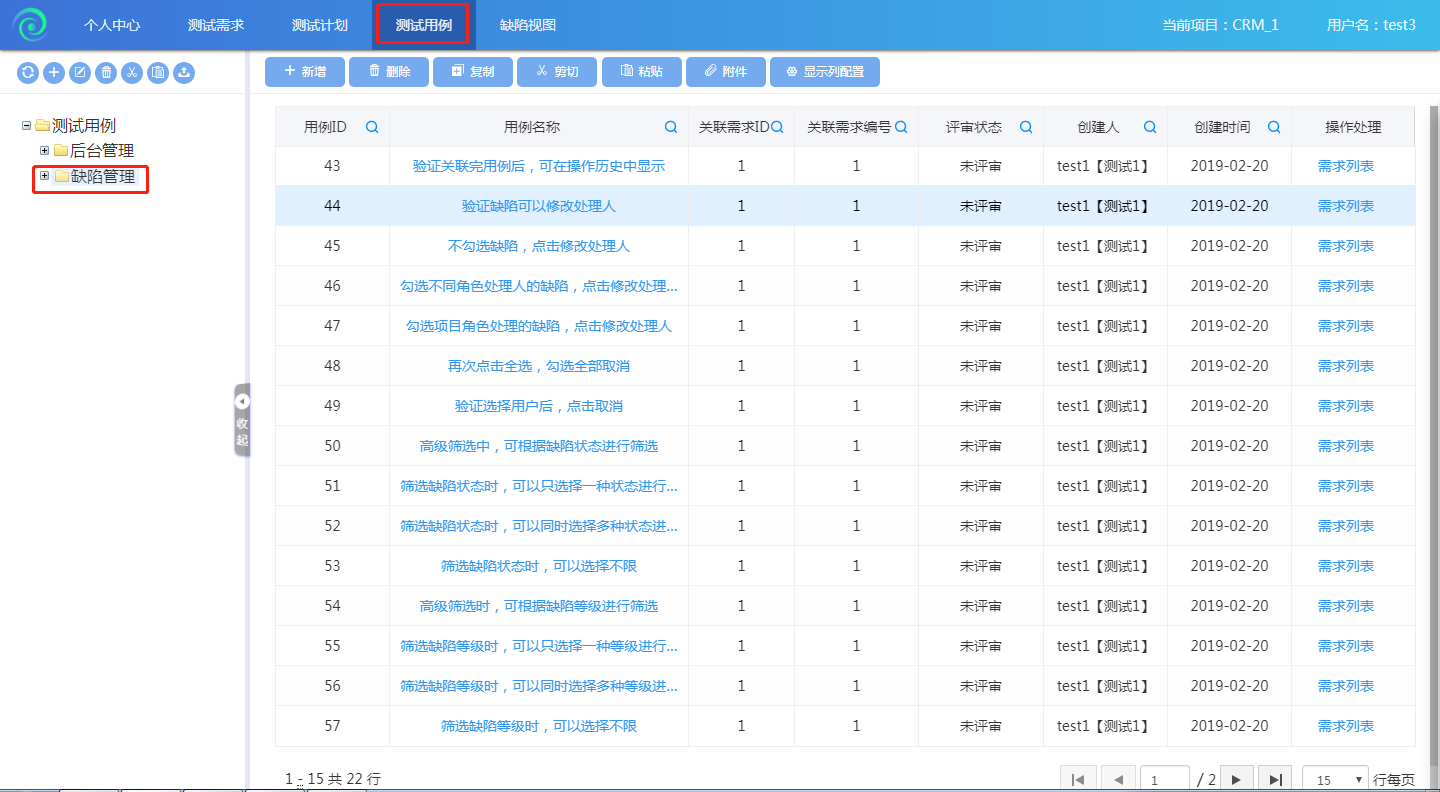
Task: Click the page number input field
Action: pyautogui.click(x=1164, y=780)
